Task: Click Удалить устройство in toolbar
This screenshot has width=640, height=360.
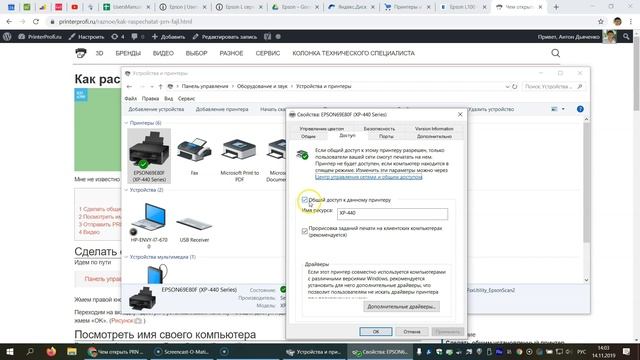Action: (x=491, y=109)
